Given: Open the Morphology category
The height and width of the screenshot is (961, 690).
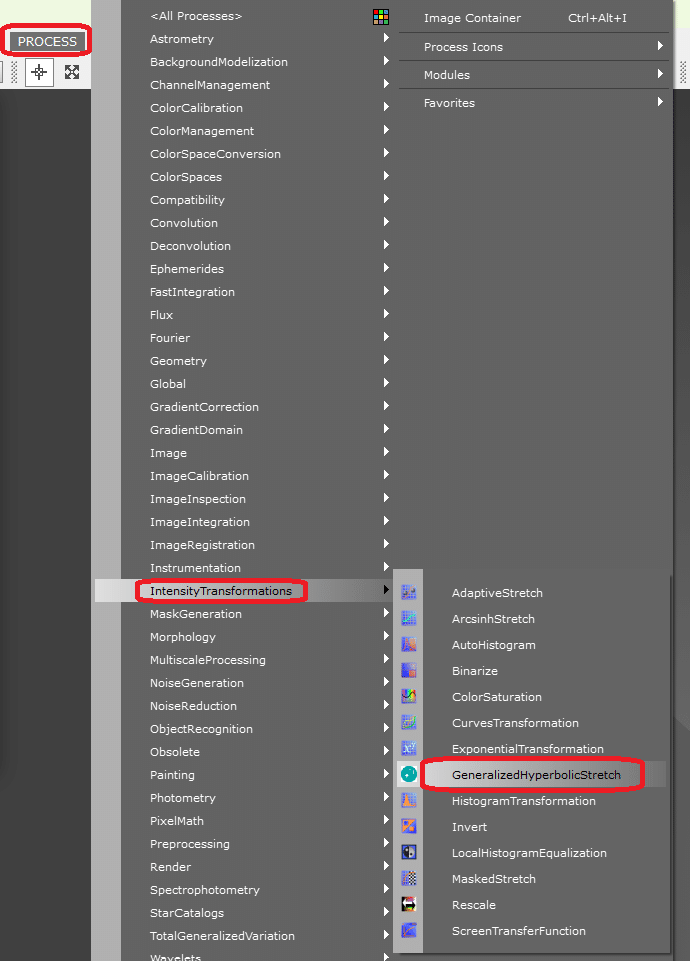Looking at the screenshot, I should pos(183,637).
